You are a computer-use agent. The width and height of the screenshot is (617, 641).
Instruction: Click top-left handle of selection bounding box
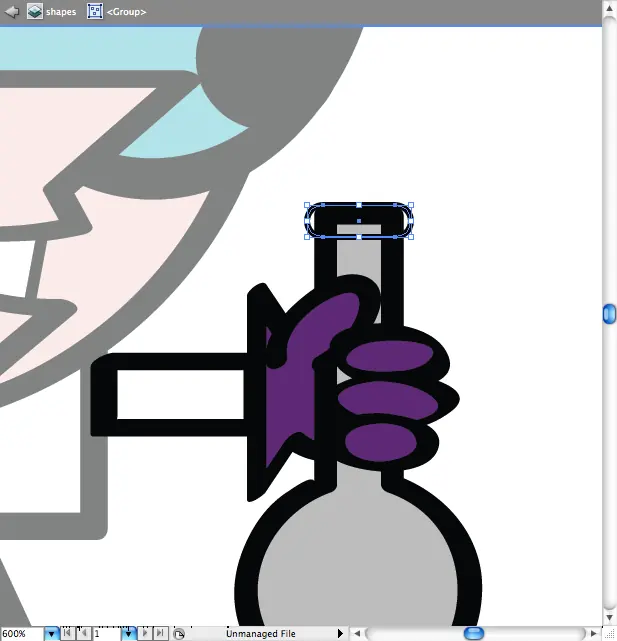tap(307, 205)
